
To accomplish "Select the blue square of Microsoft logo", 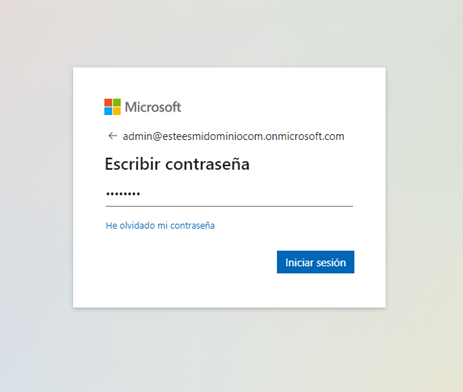I will tap(108, 111).
